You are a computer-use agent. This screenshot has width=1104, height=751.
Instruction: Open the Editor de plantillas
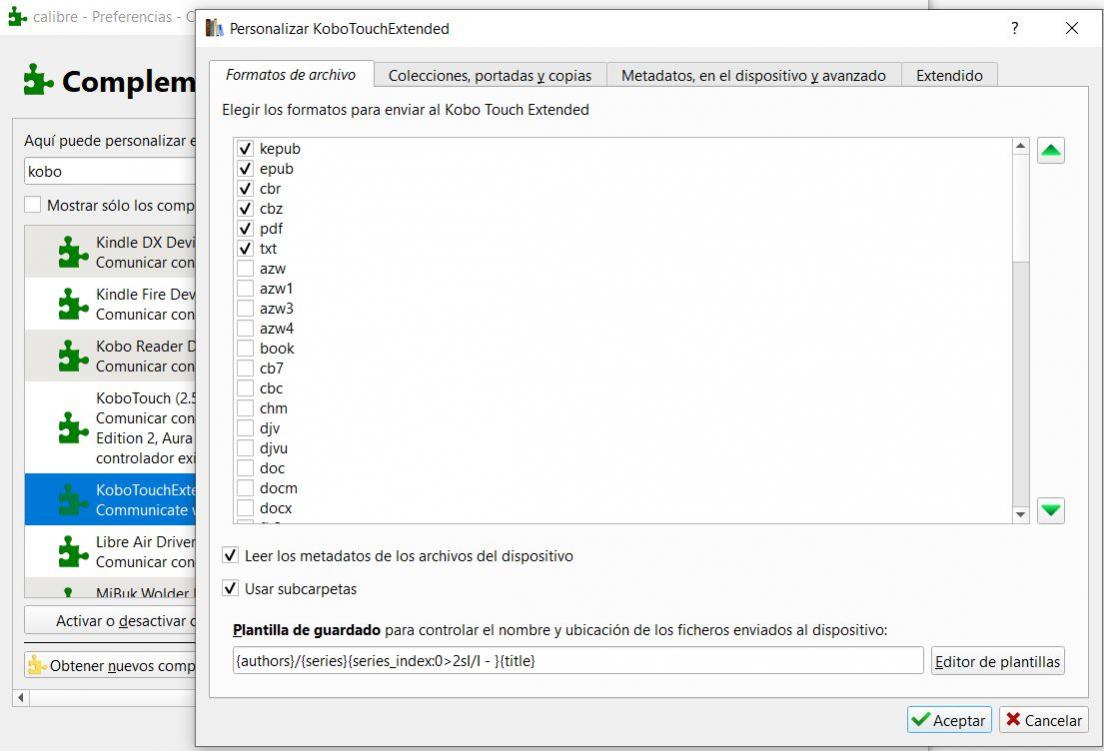point(997,661)
